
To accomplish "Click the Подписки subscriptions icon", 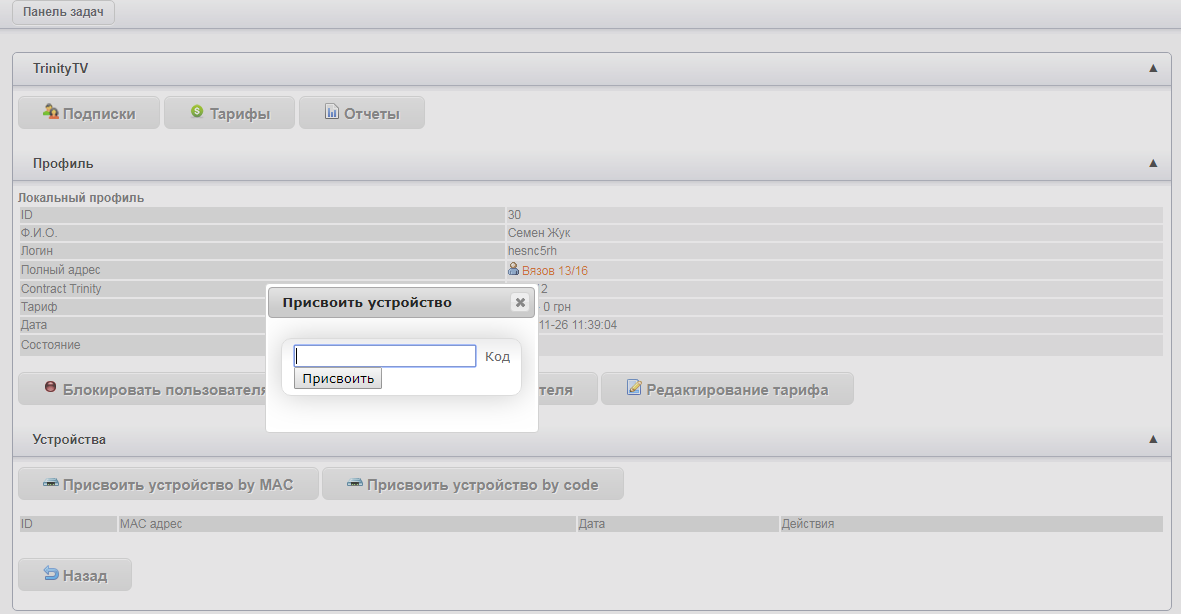I will click(51, 112).
